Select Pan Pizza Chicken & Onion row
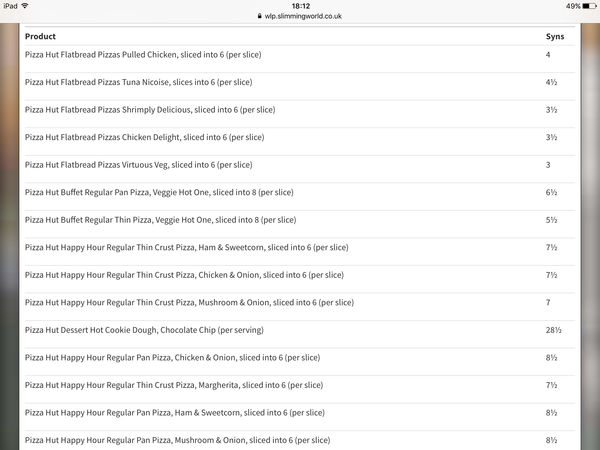This screenshot has height=450, width=600. pos(300,362)
